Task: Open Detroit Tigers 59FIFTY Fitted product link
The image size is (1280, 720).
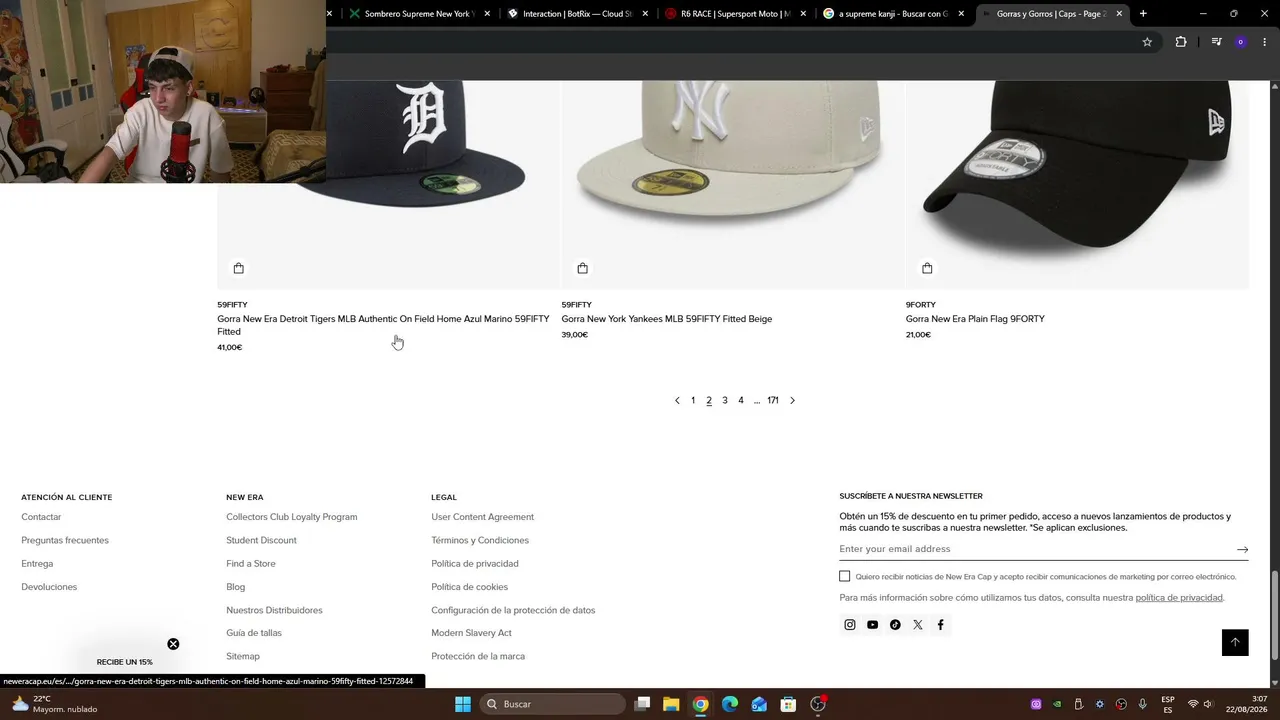Action: (x=383, y=325)
